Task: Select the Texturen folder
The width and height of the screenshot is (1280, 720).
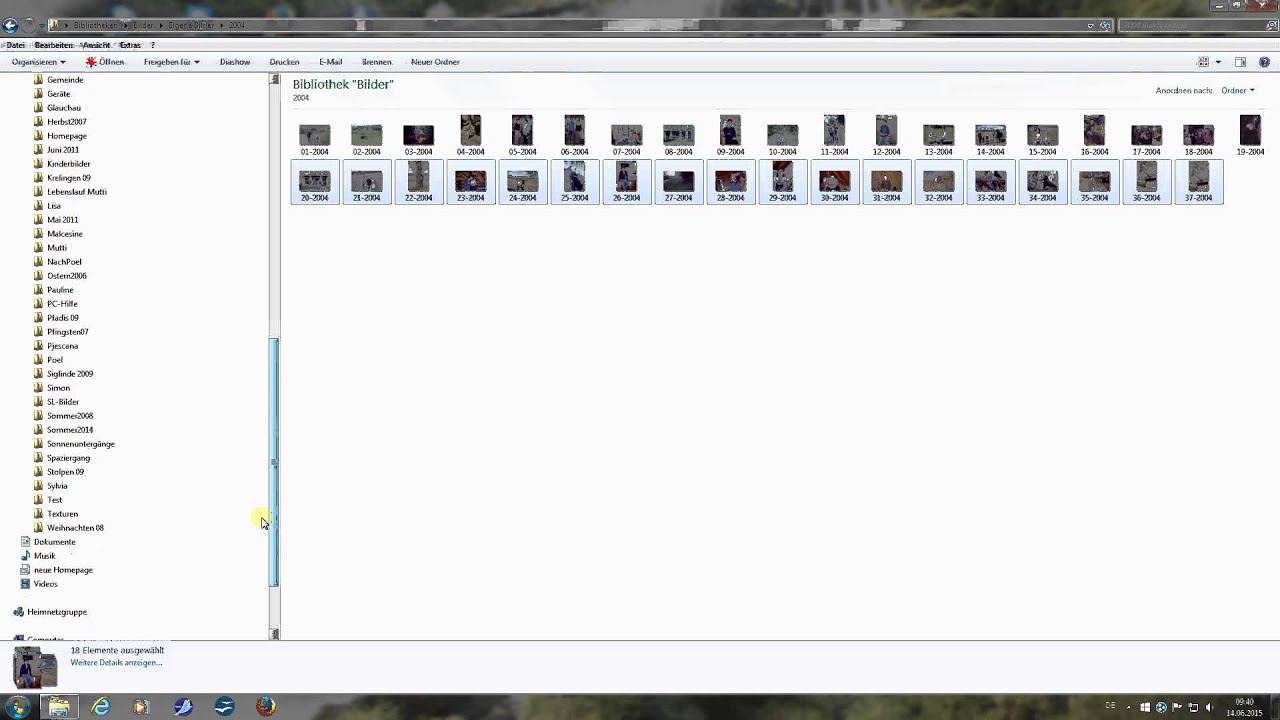Action: click(62, 514)
